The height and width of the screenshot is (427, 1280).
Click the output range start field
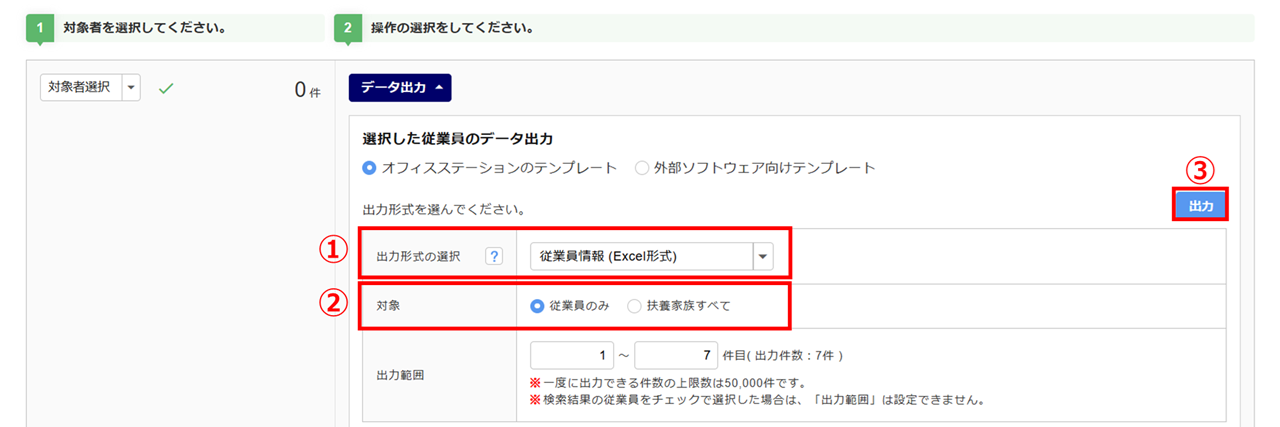(572, 356)
